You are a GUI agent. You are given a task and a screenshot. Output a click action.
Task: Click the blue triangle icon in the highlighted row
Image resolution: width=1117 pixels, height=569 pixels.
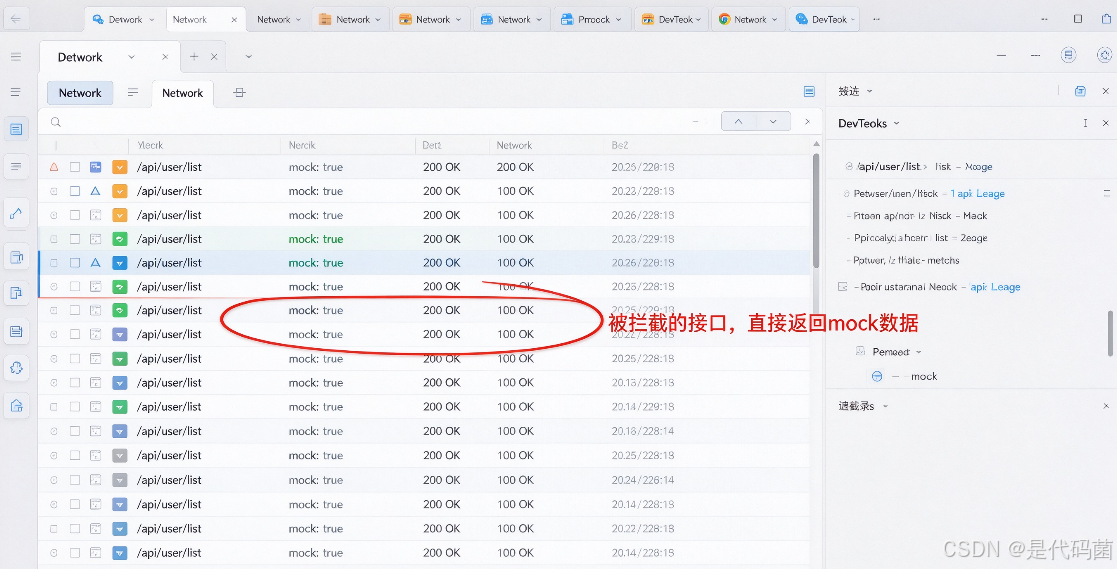[95, 263]
